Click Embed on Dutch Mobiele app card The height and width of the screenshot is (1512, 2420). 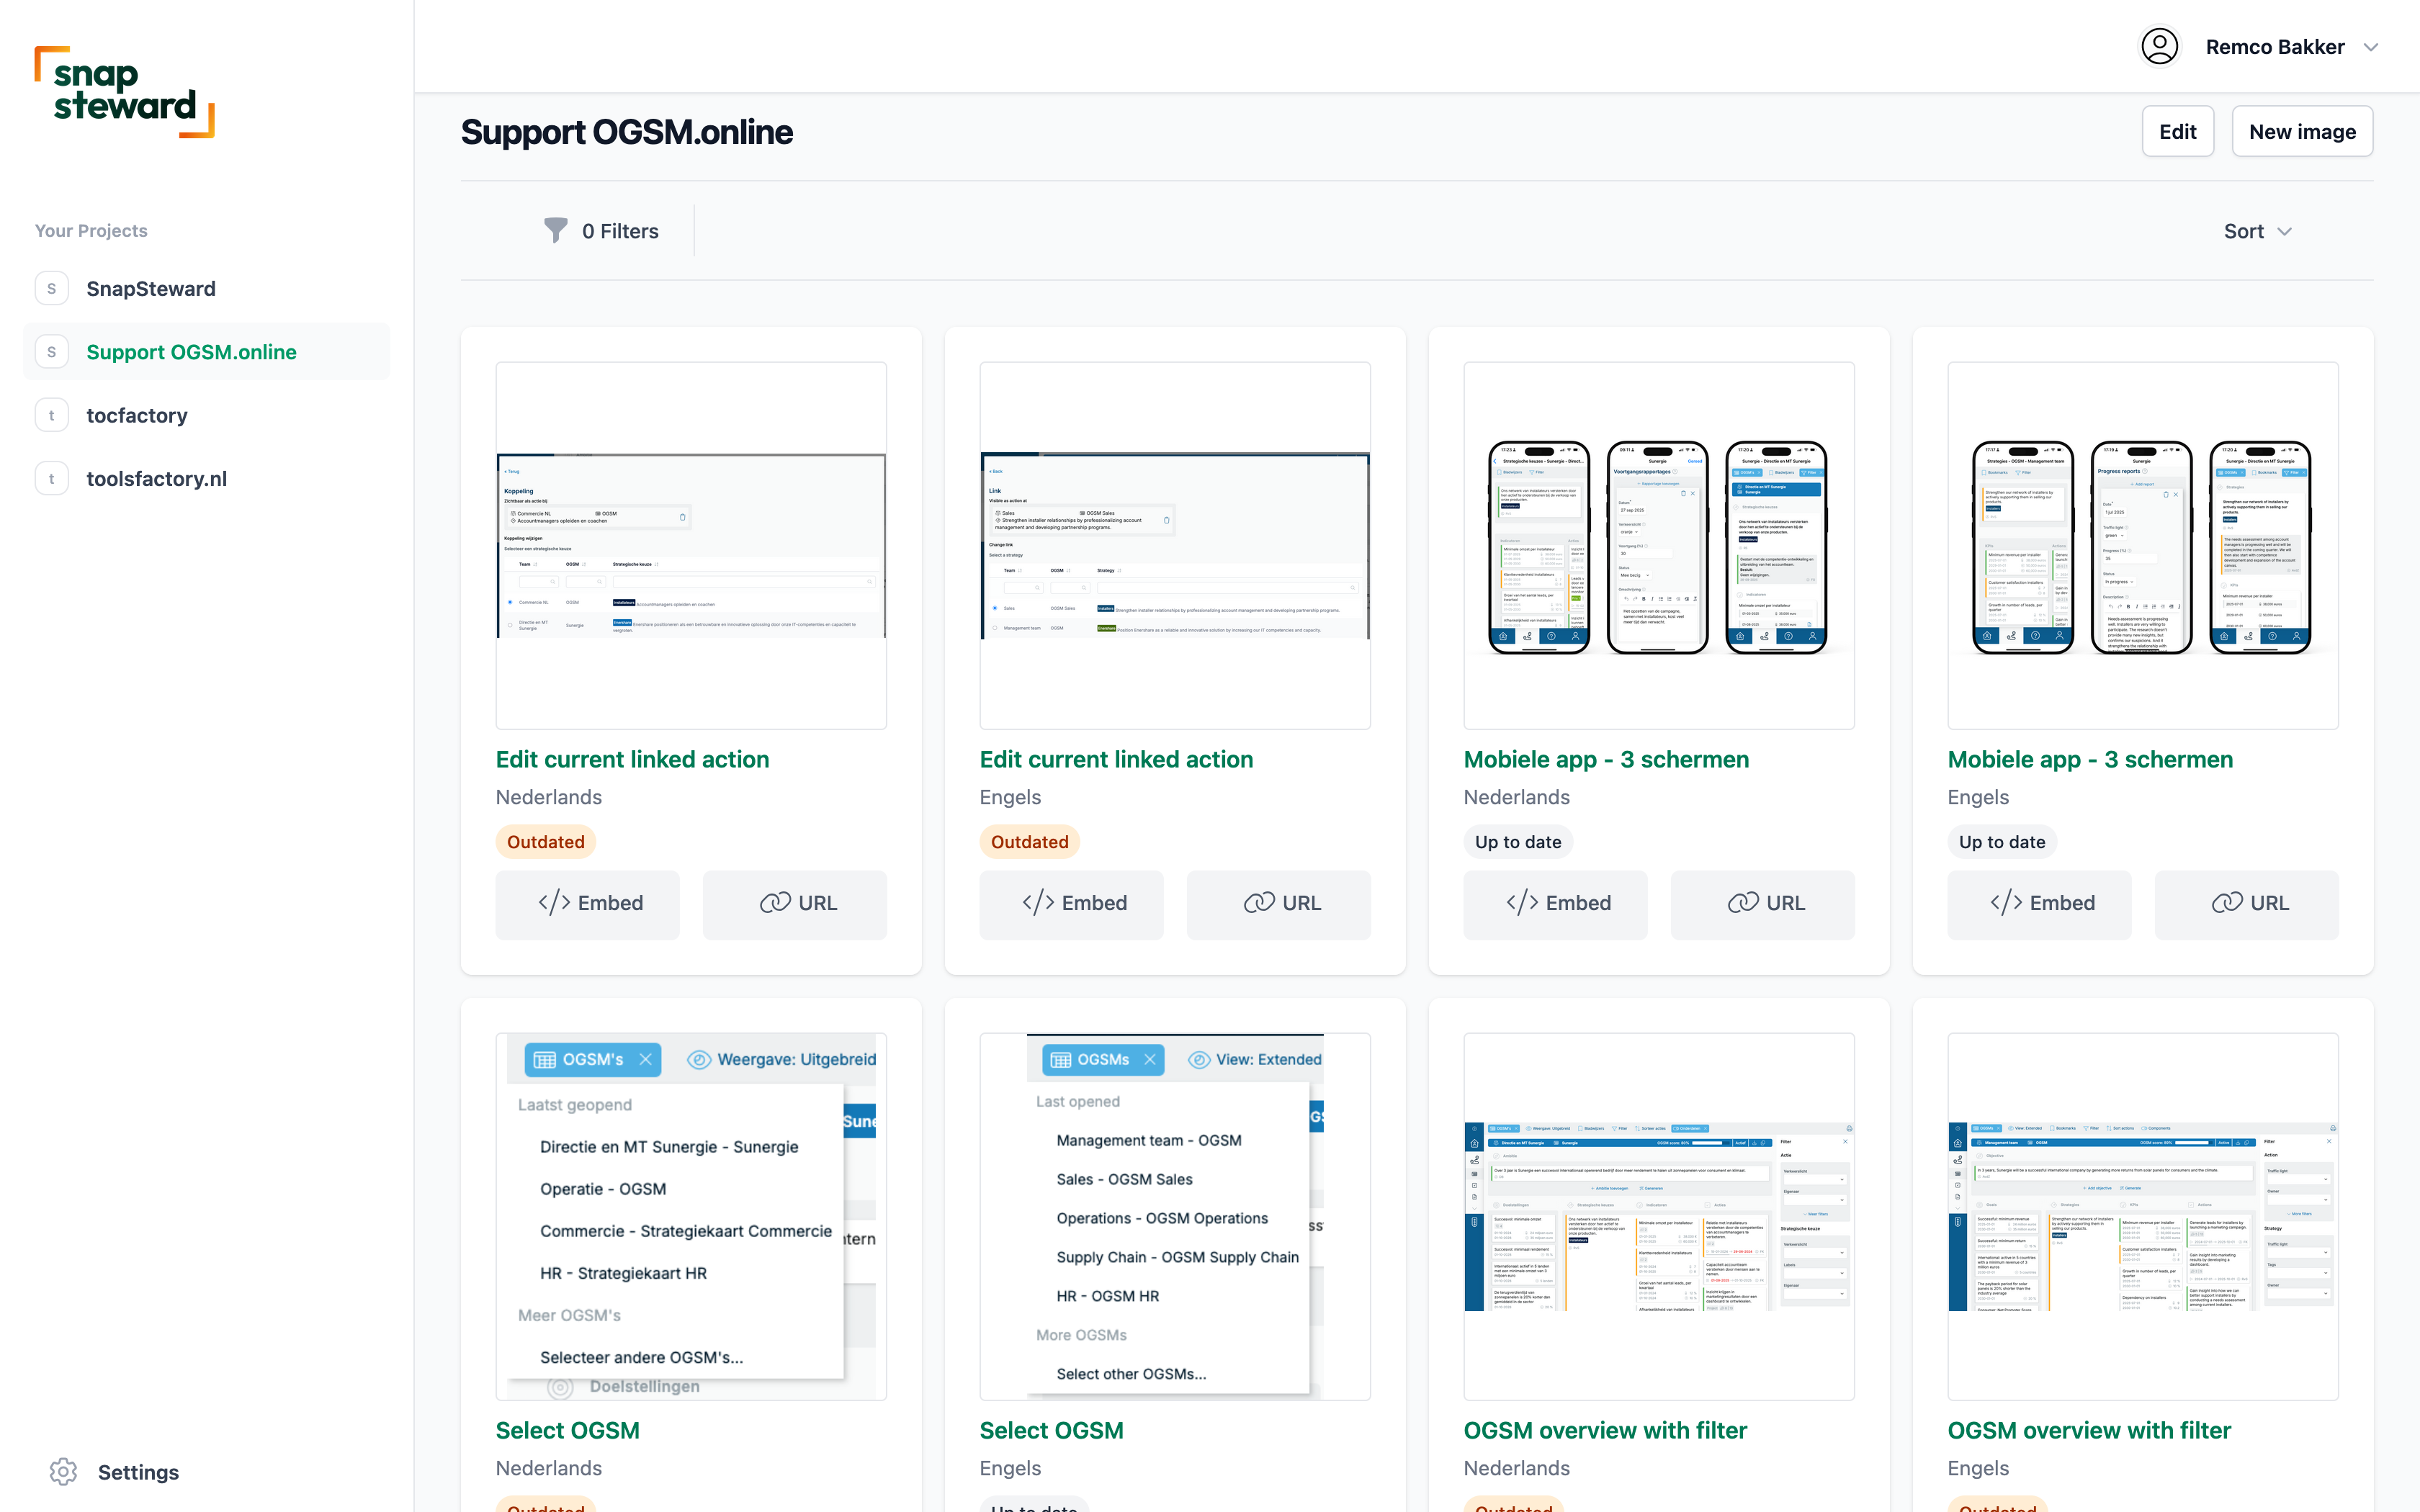click(x=1556, y=903)
